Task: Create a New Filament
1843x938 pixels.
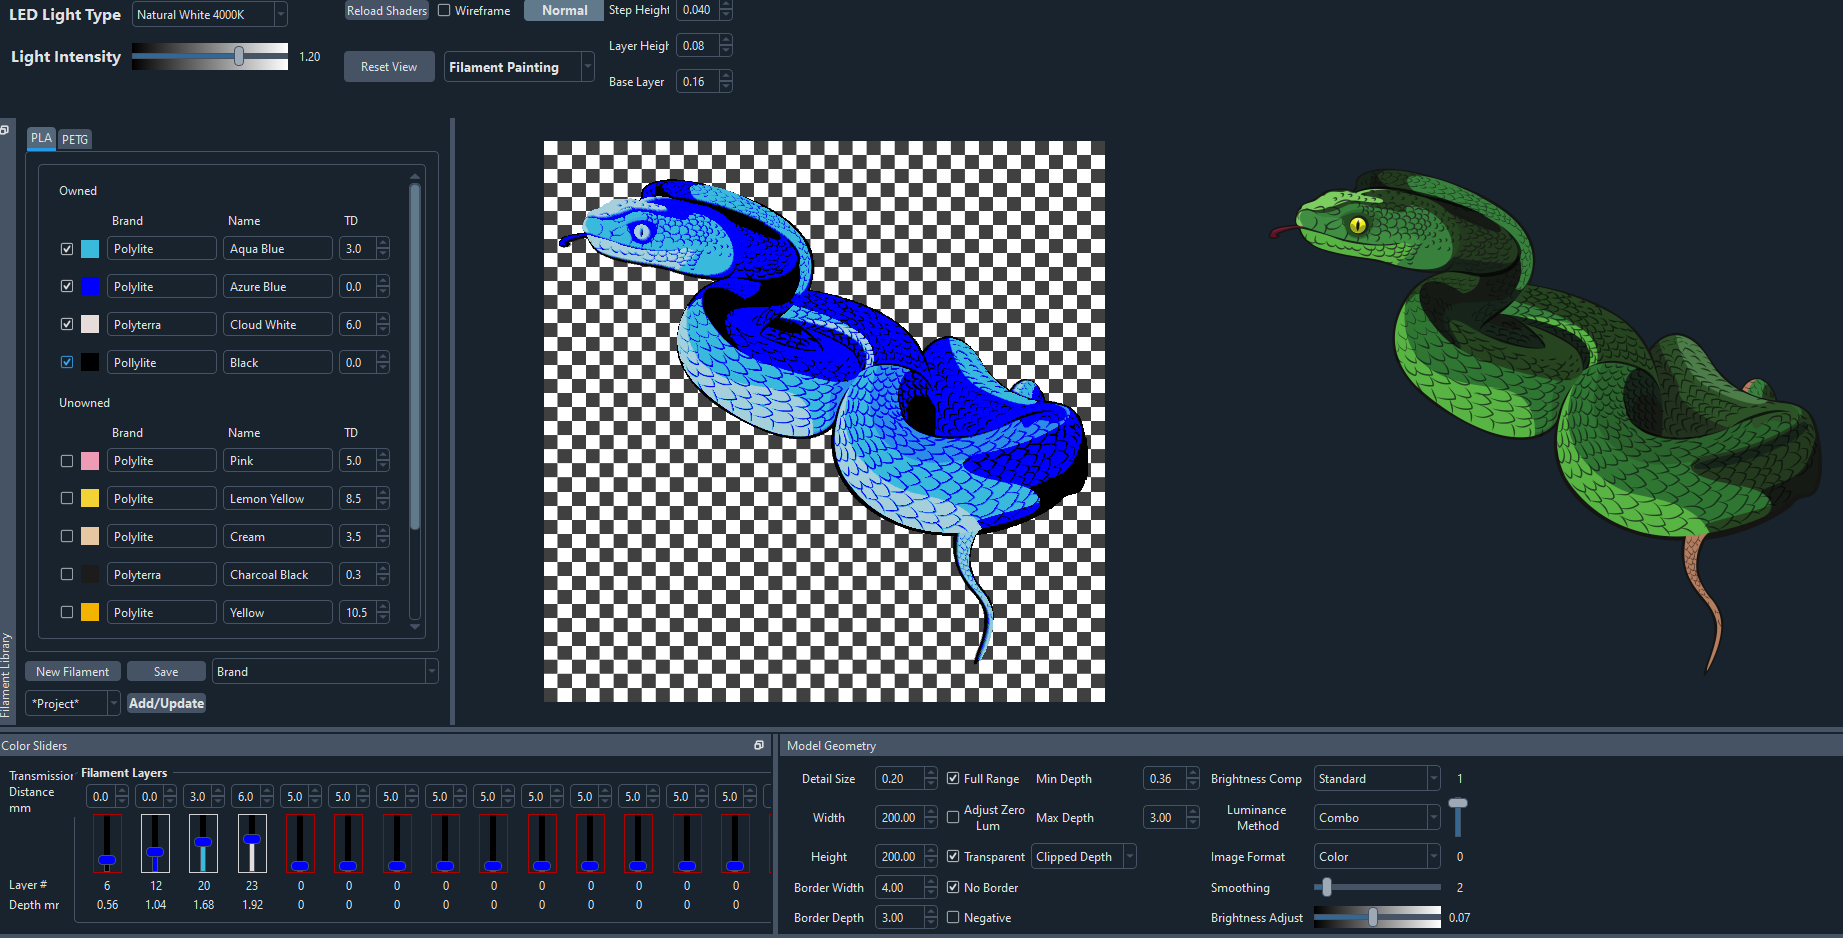Action: coord(72,671)
